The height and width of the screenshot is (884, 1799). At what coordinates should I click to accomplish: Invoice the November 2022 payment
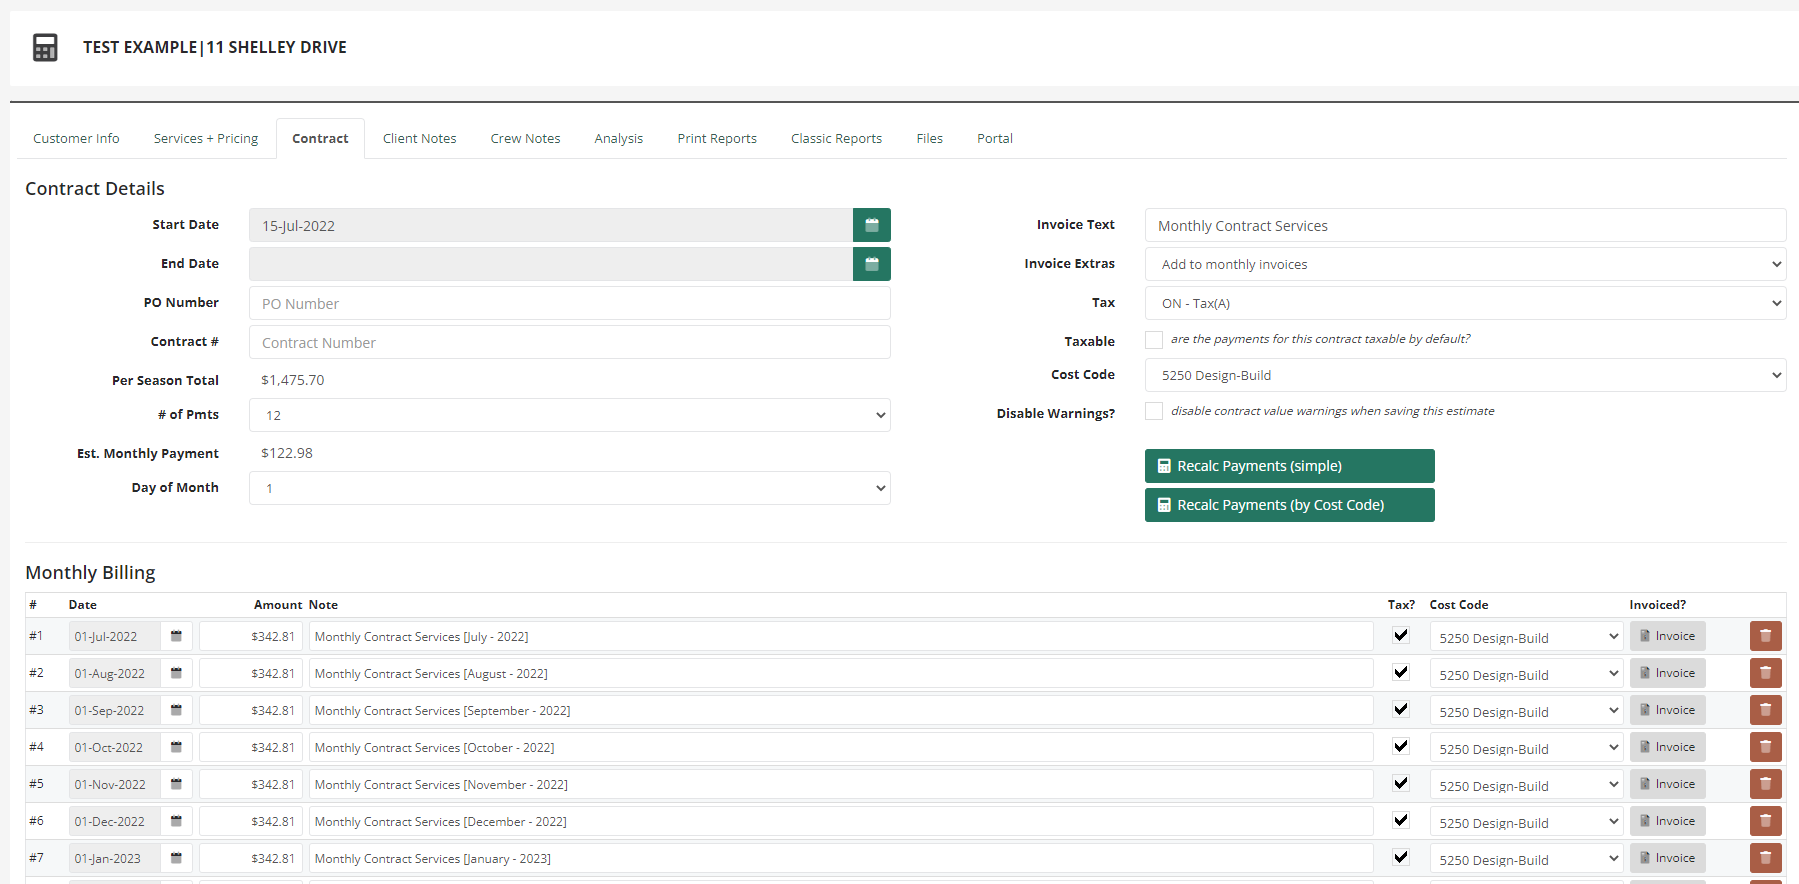click(x=1667, y=784)
